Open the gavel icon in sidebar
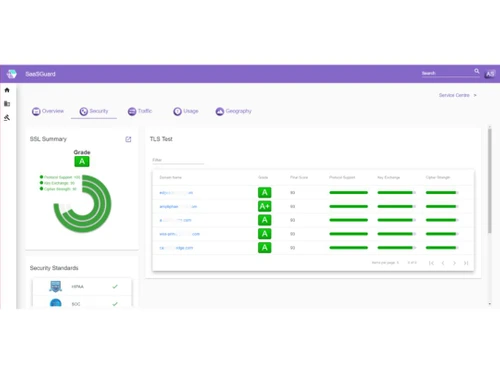The height and width of the screenshot is (375, 500). 7,118
